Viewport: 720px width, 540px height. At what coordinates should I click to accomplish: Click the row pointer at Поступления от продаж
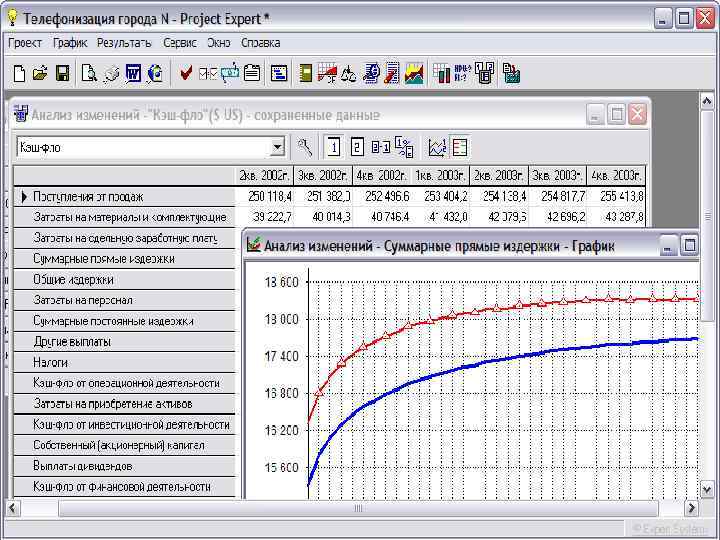(24, 197)
